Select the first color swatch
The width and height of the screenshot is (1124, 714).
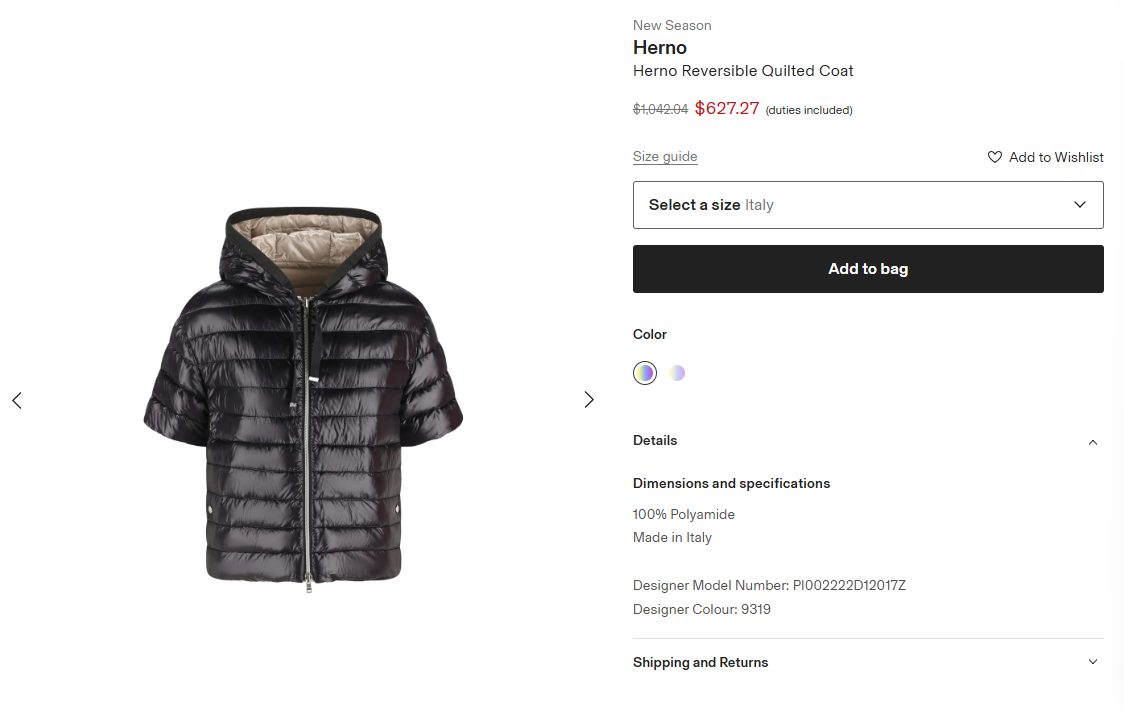tap(645, 372)
